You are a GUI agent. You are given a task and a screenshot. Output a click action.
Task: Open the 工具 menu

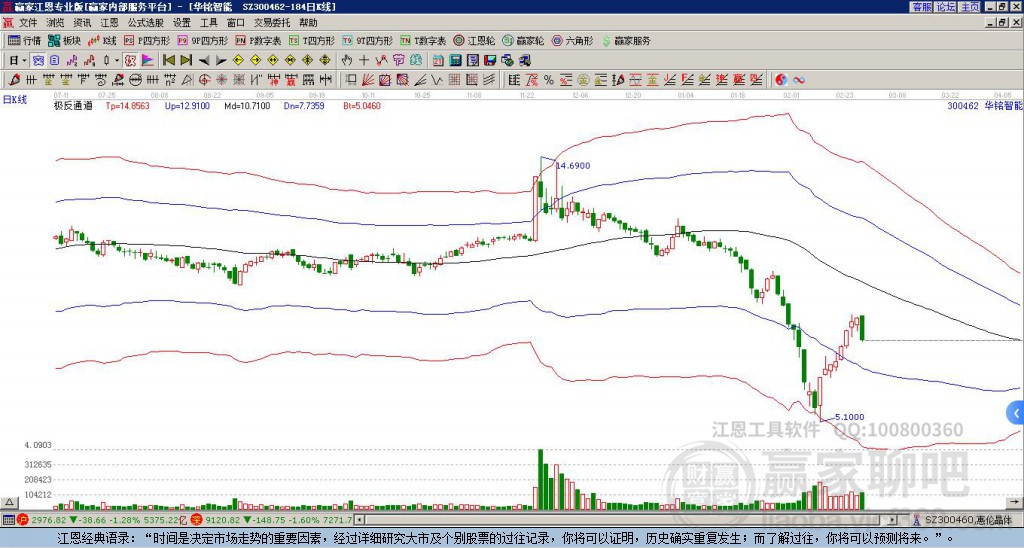[x=208, y=23]
